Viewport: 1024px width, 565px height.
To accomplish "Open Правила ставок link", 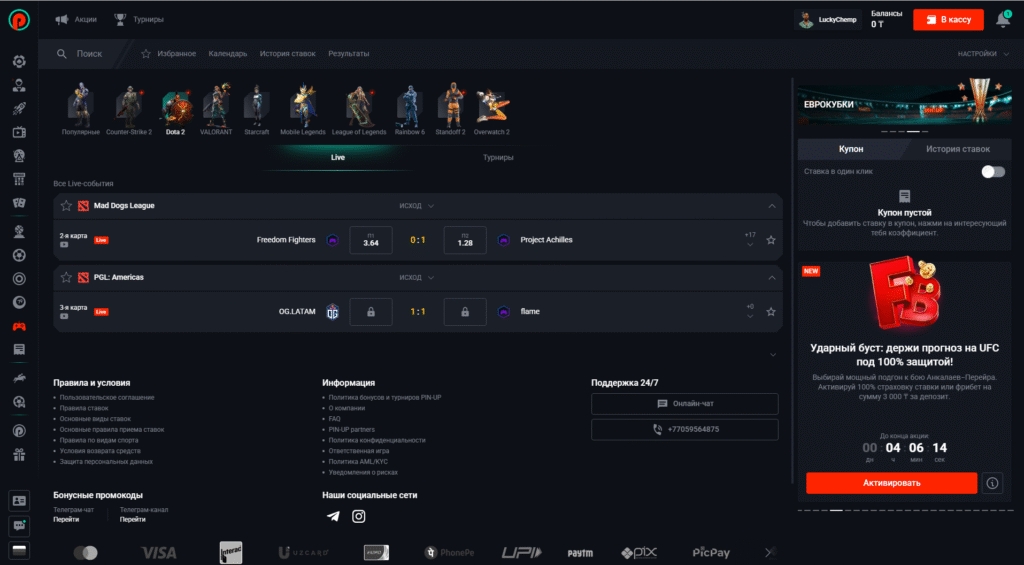I will point(84,408).
